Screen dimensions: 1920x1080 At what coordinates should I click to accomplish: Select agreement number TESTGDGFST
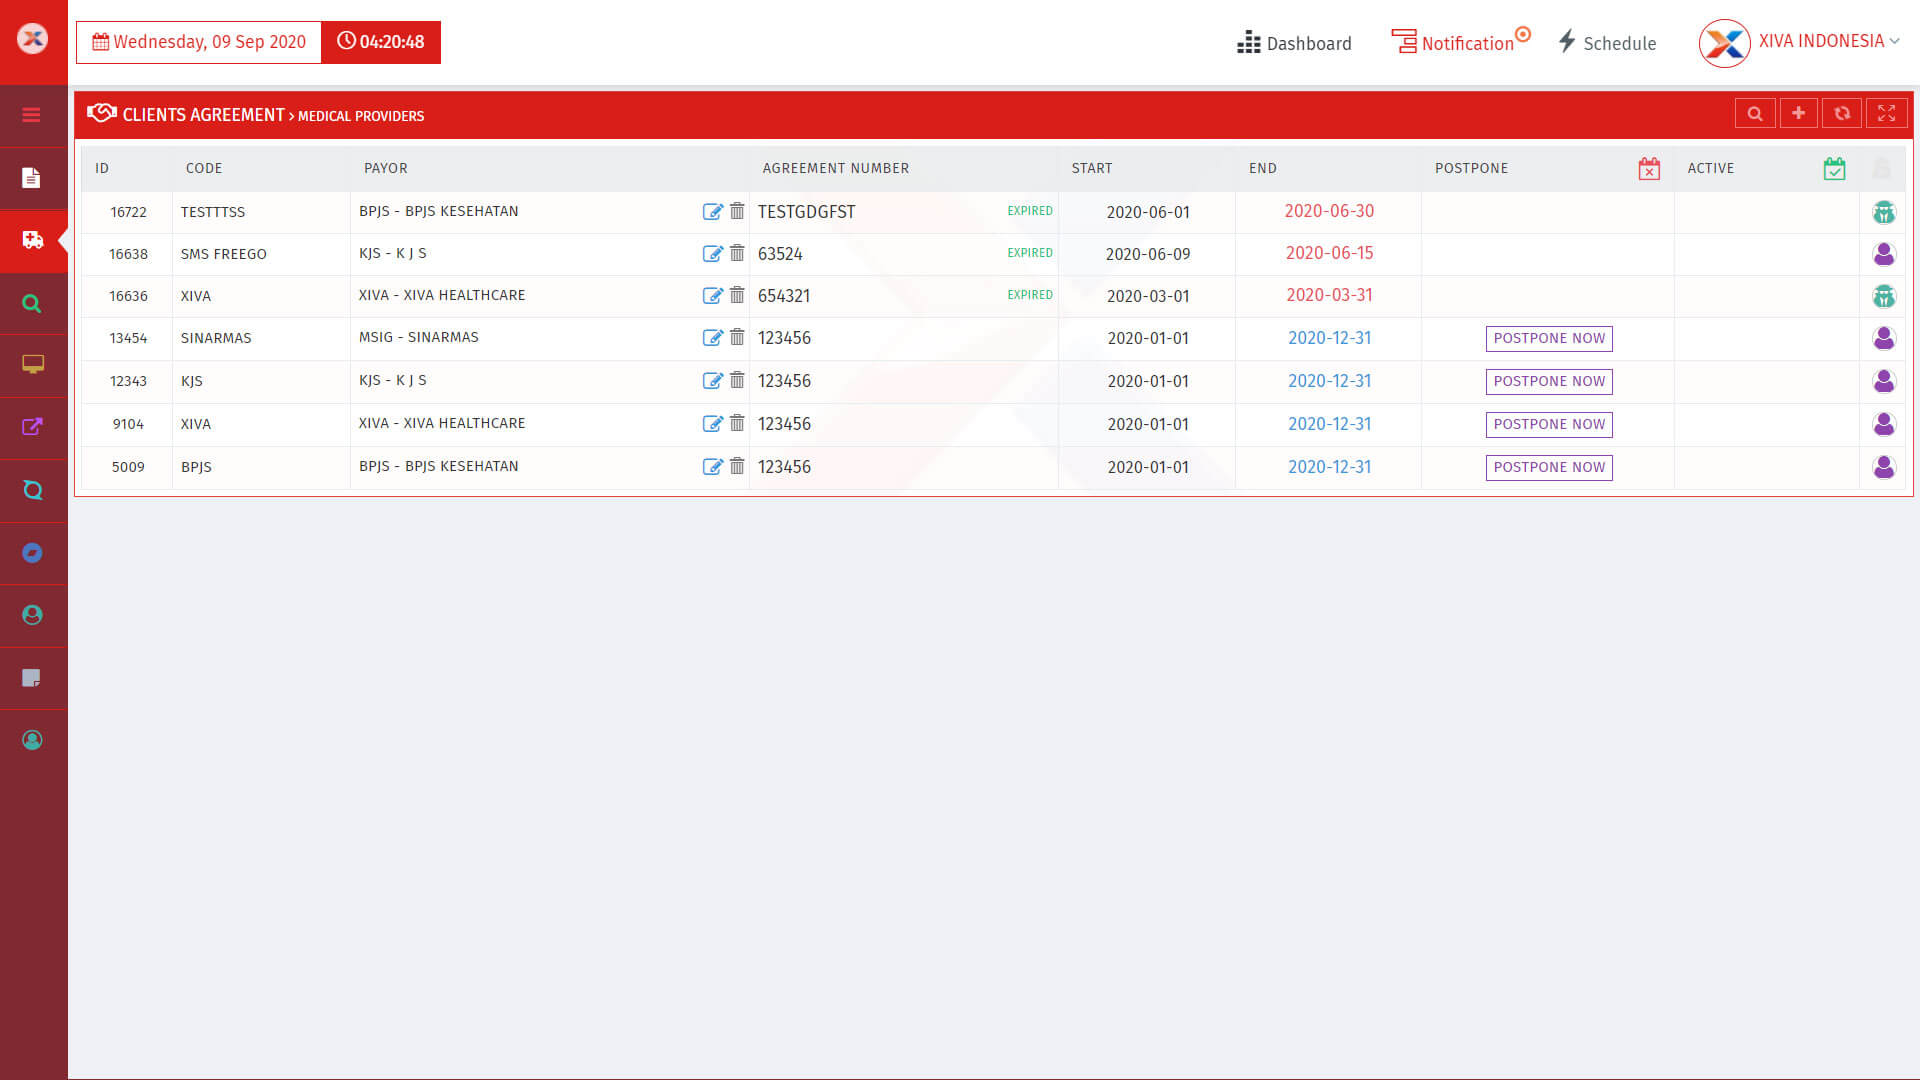pos(806,212)
